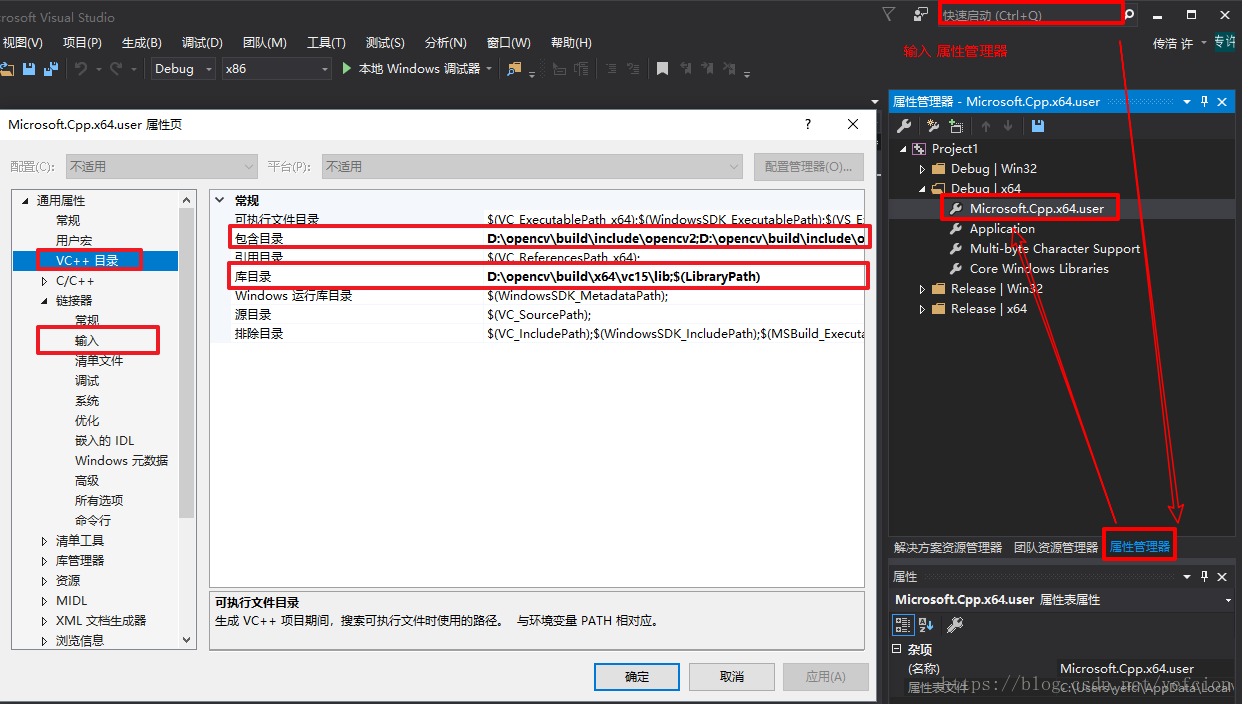Click the feedback person icon in title bar

(921, 14)
